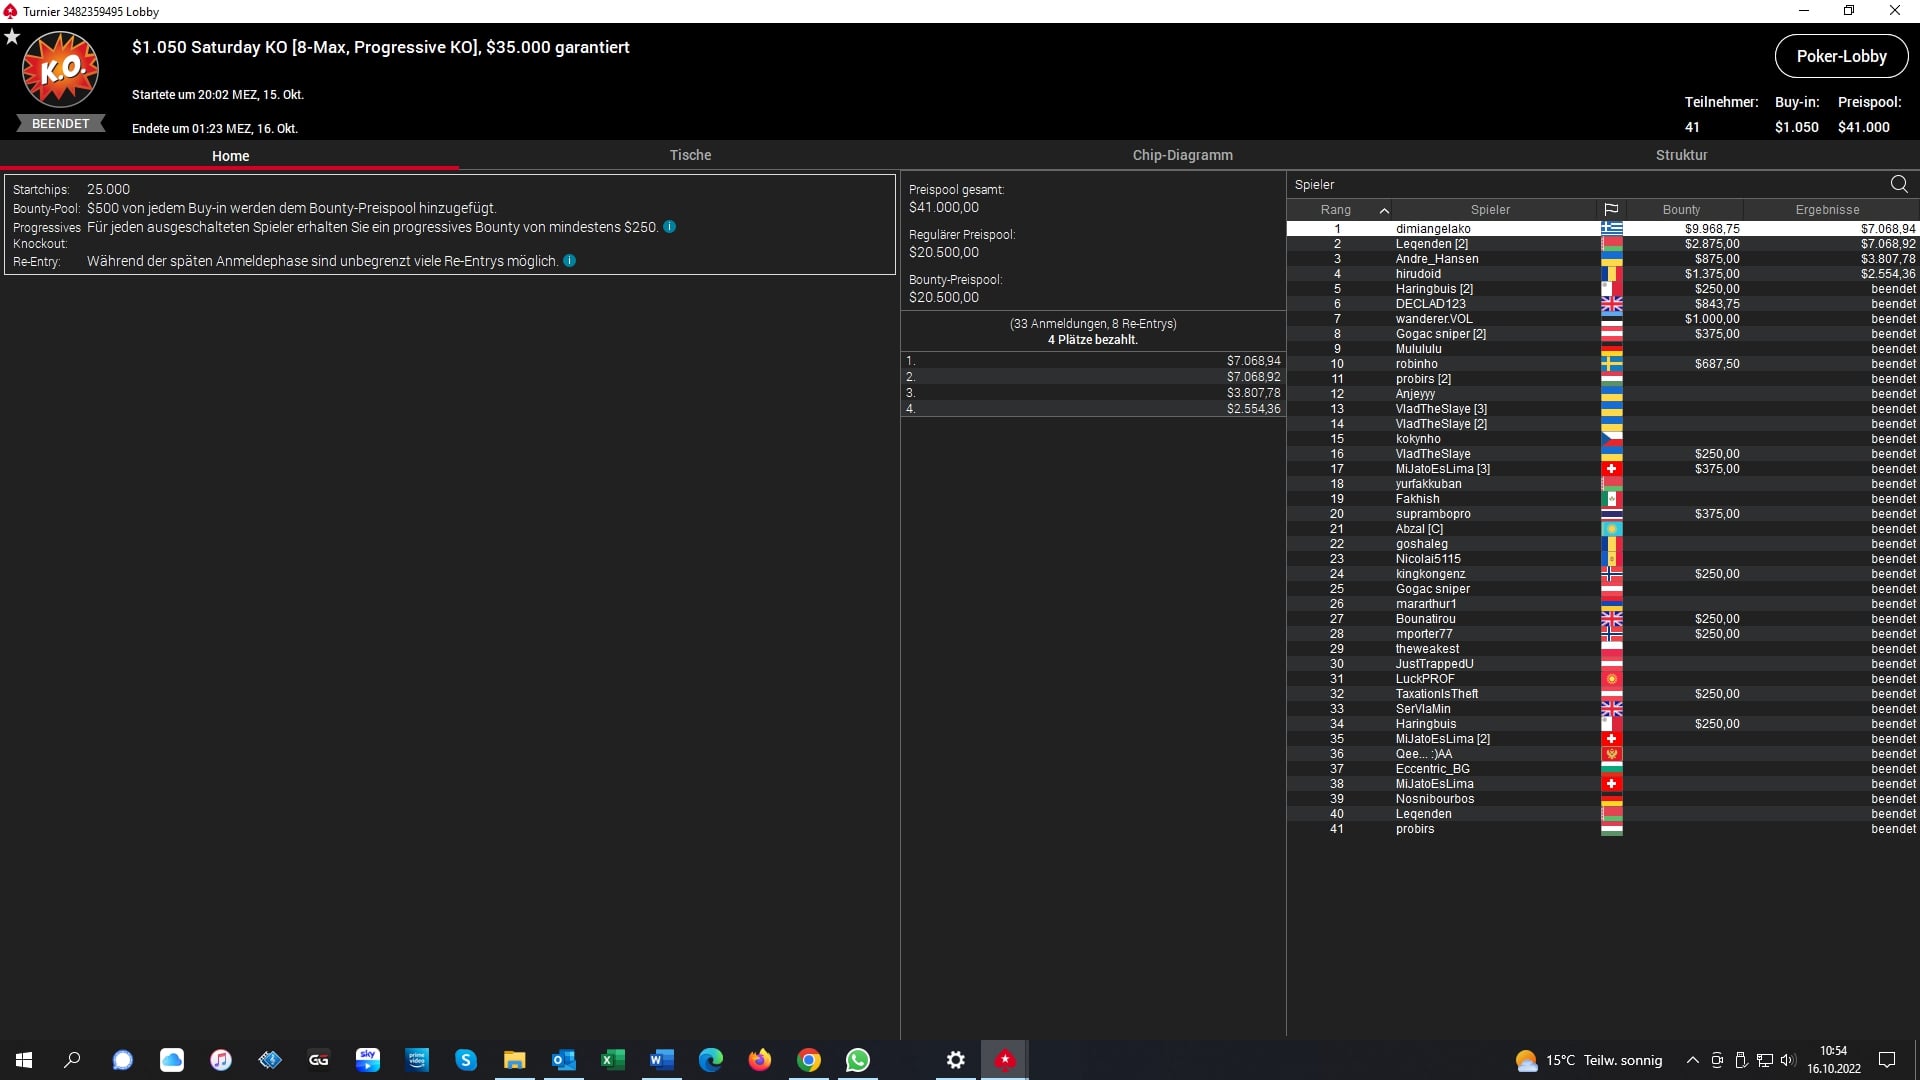
Task: Click the info icon beside progressive knockout text
Action: pos(669,227)
